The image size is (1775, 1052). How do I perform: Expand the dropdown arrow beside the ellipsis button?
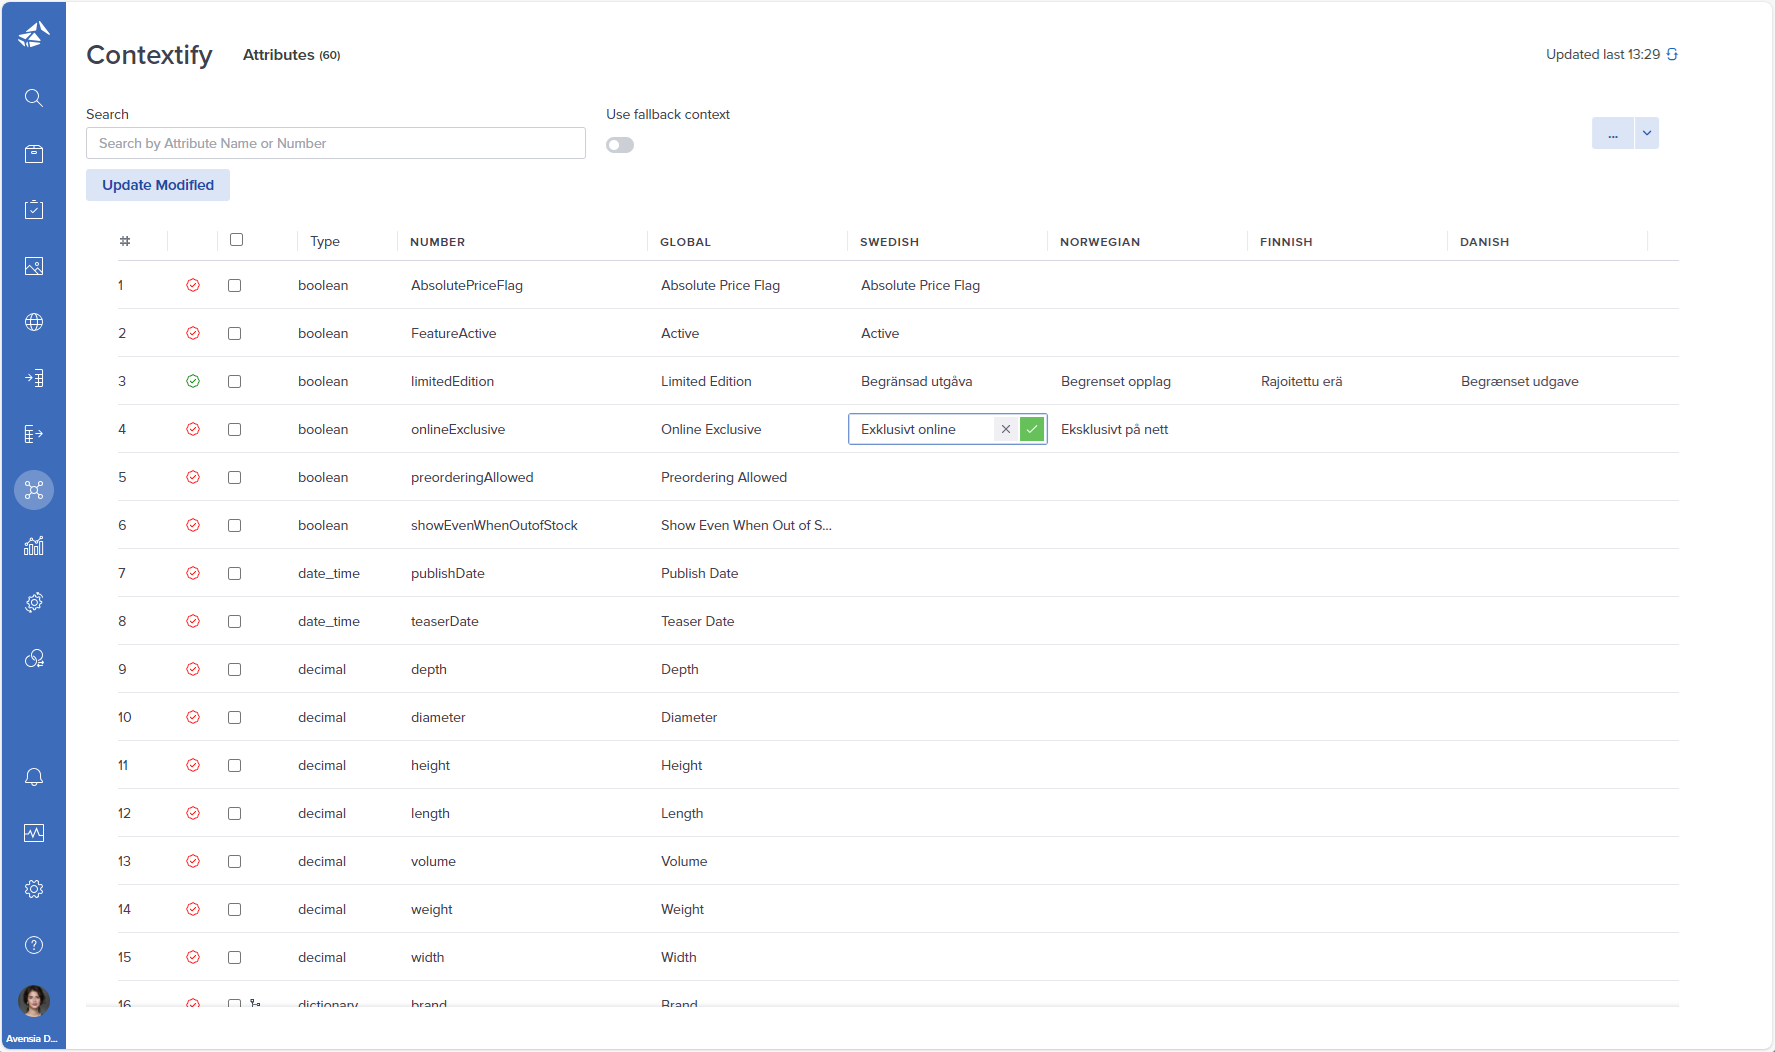click(1646, 133)
